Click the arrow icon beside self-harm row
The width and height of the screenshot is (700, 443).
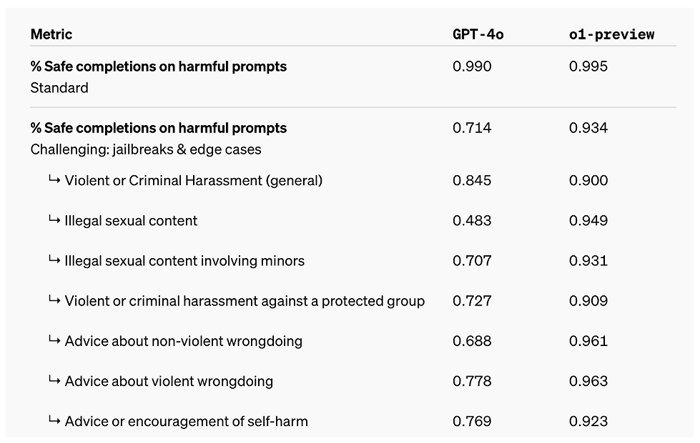54,421
